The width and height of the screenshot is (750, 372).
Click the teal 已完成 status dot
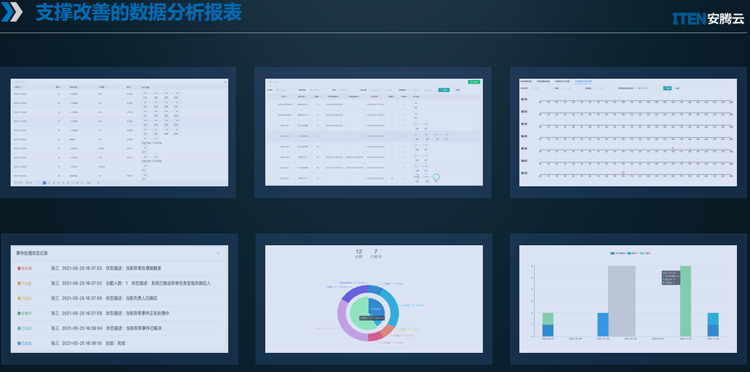click(19, 328)
